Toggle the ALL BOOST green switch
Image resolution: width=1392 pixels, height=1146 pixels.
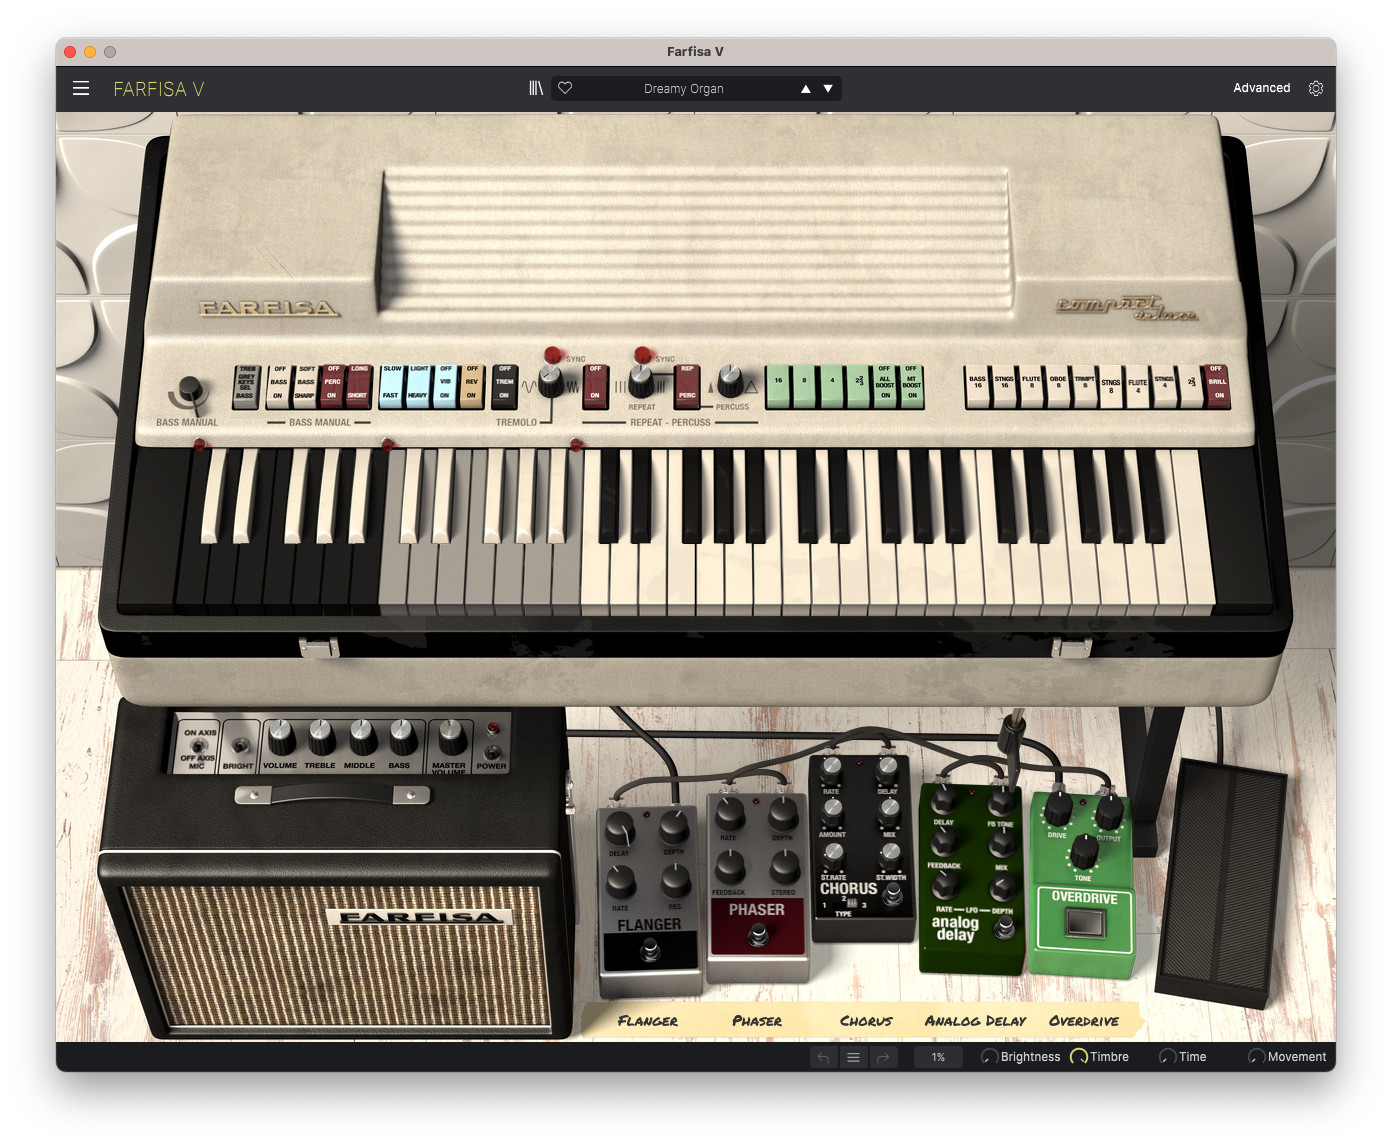[x=885, y=386]
